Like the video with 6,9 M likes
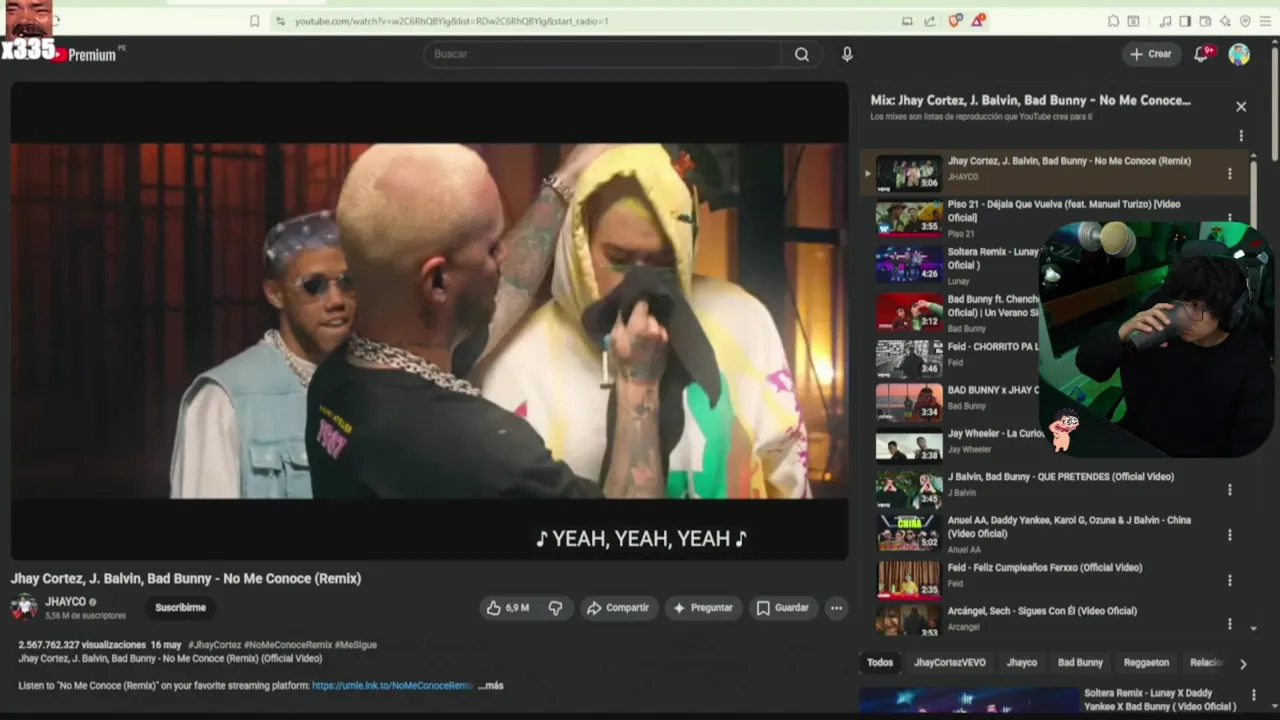1280x720 pixels. [510, 608]
